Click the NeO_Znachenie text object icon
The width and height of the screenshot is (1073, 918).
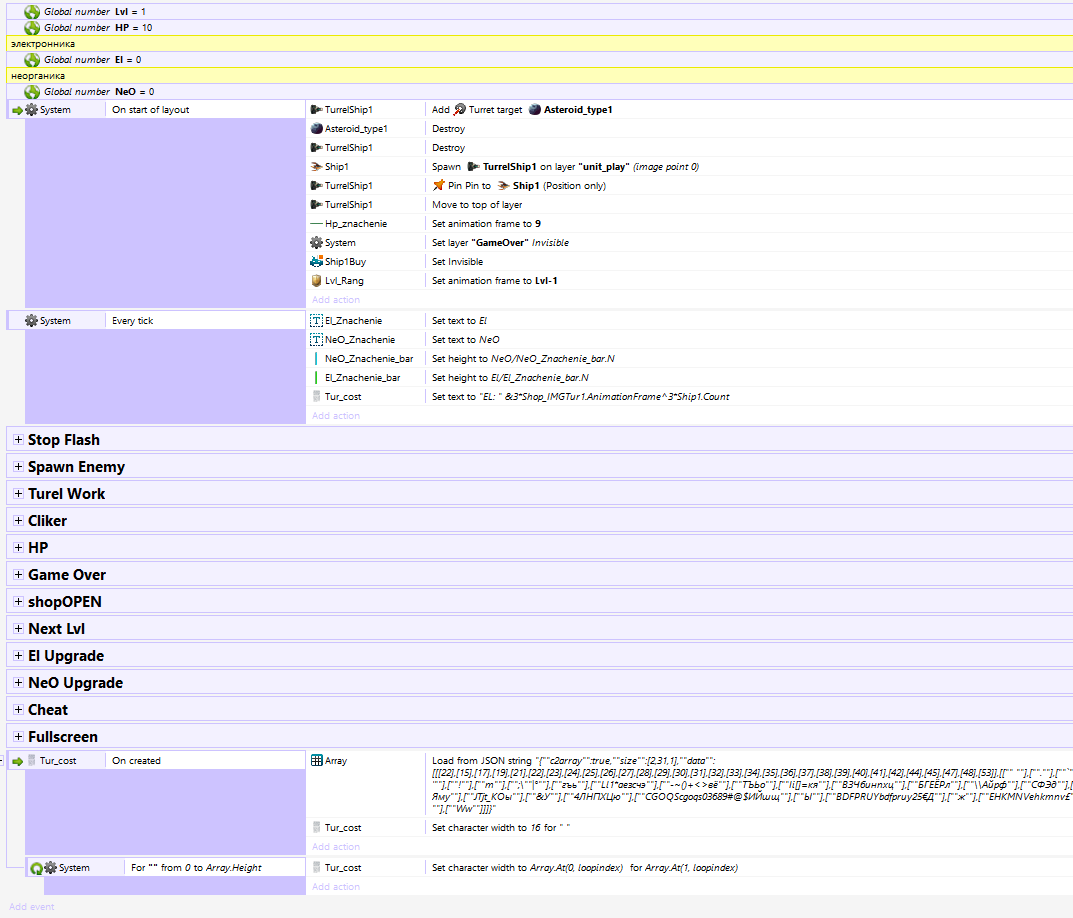pyautogui.click(x=316, y=340)
